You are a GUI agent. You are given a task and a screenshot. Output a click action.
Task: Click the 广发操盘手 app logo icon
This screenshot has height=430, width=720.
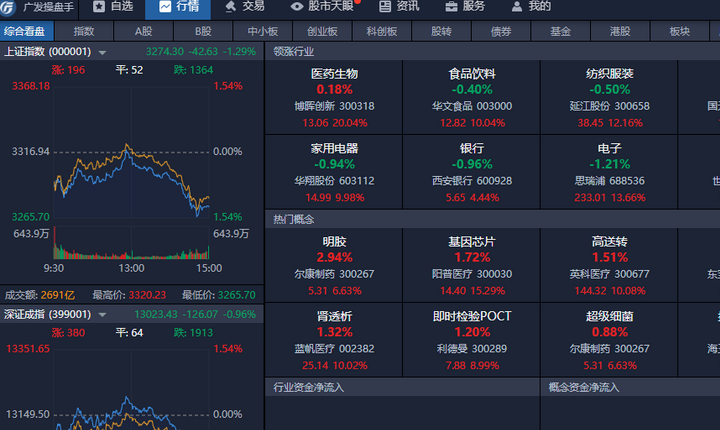[x=9, y=7]
